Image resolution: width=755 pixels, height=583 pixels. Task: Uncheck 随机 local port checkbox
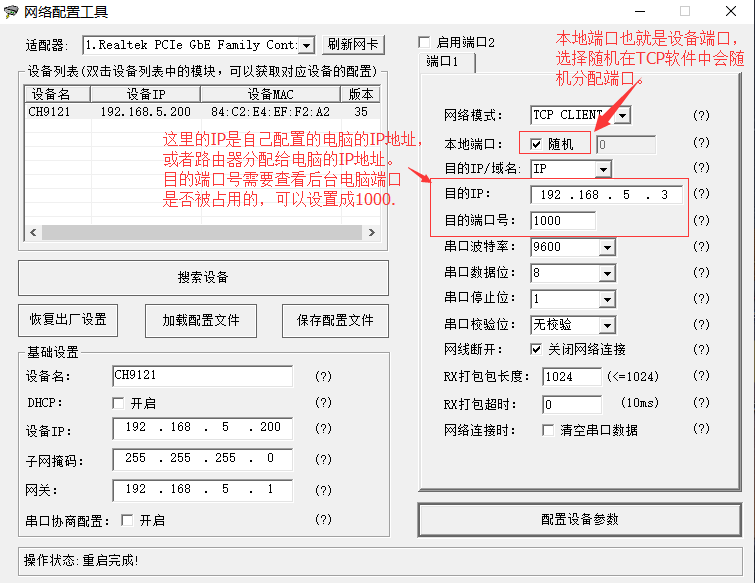[x=535, y=144]
